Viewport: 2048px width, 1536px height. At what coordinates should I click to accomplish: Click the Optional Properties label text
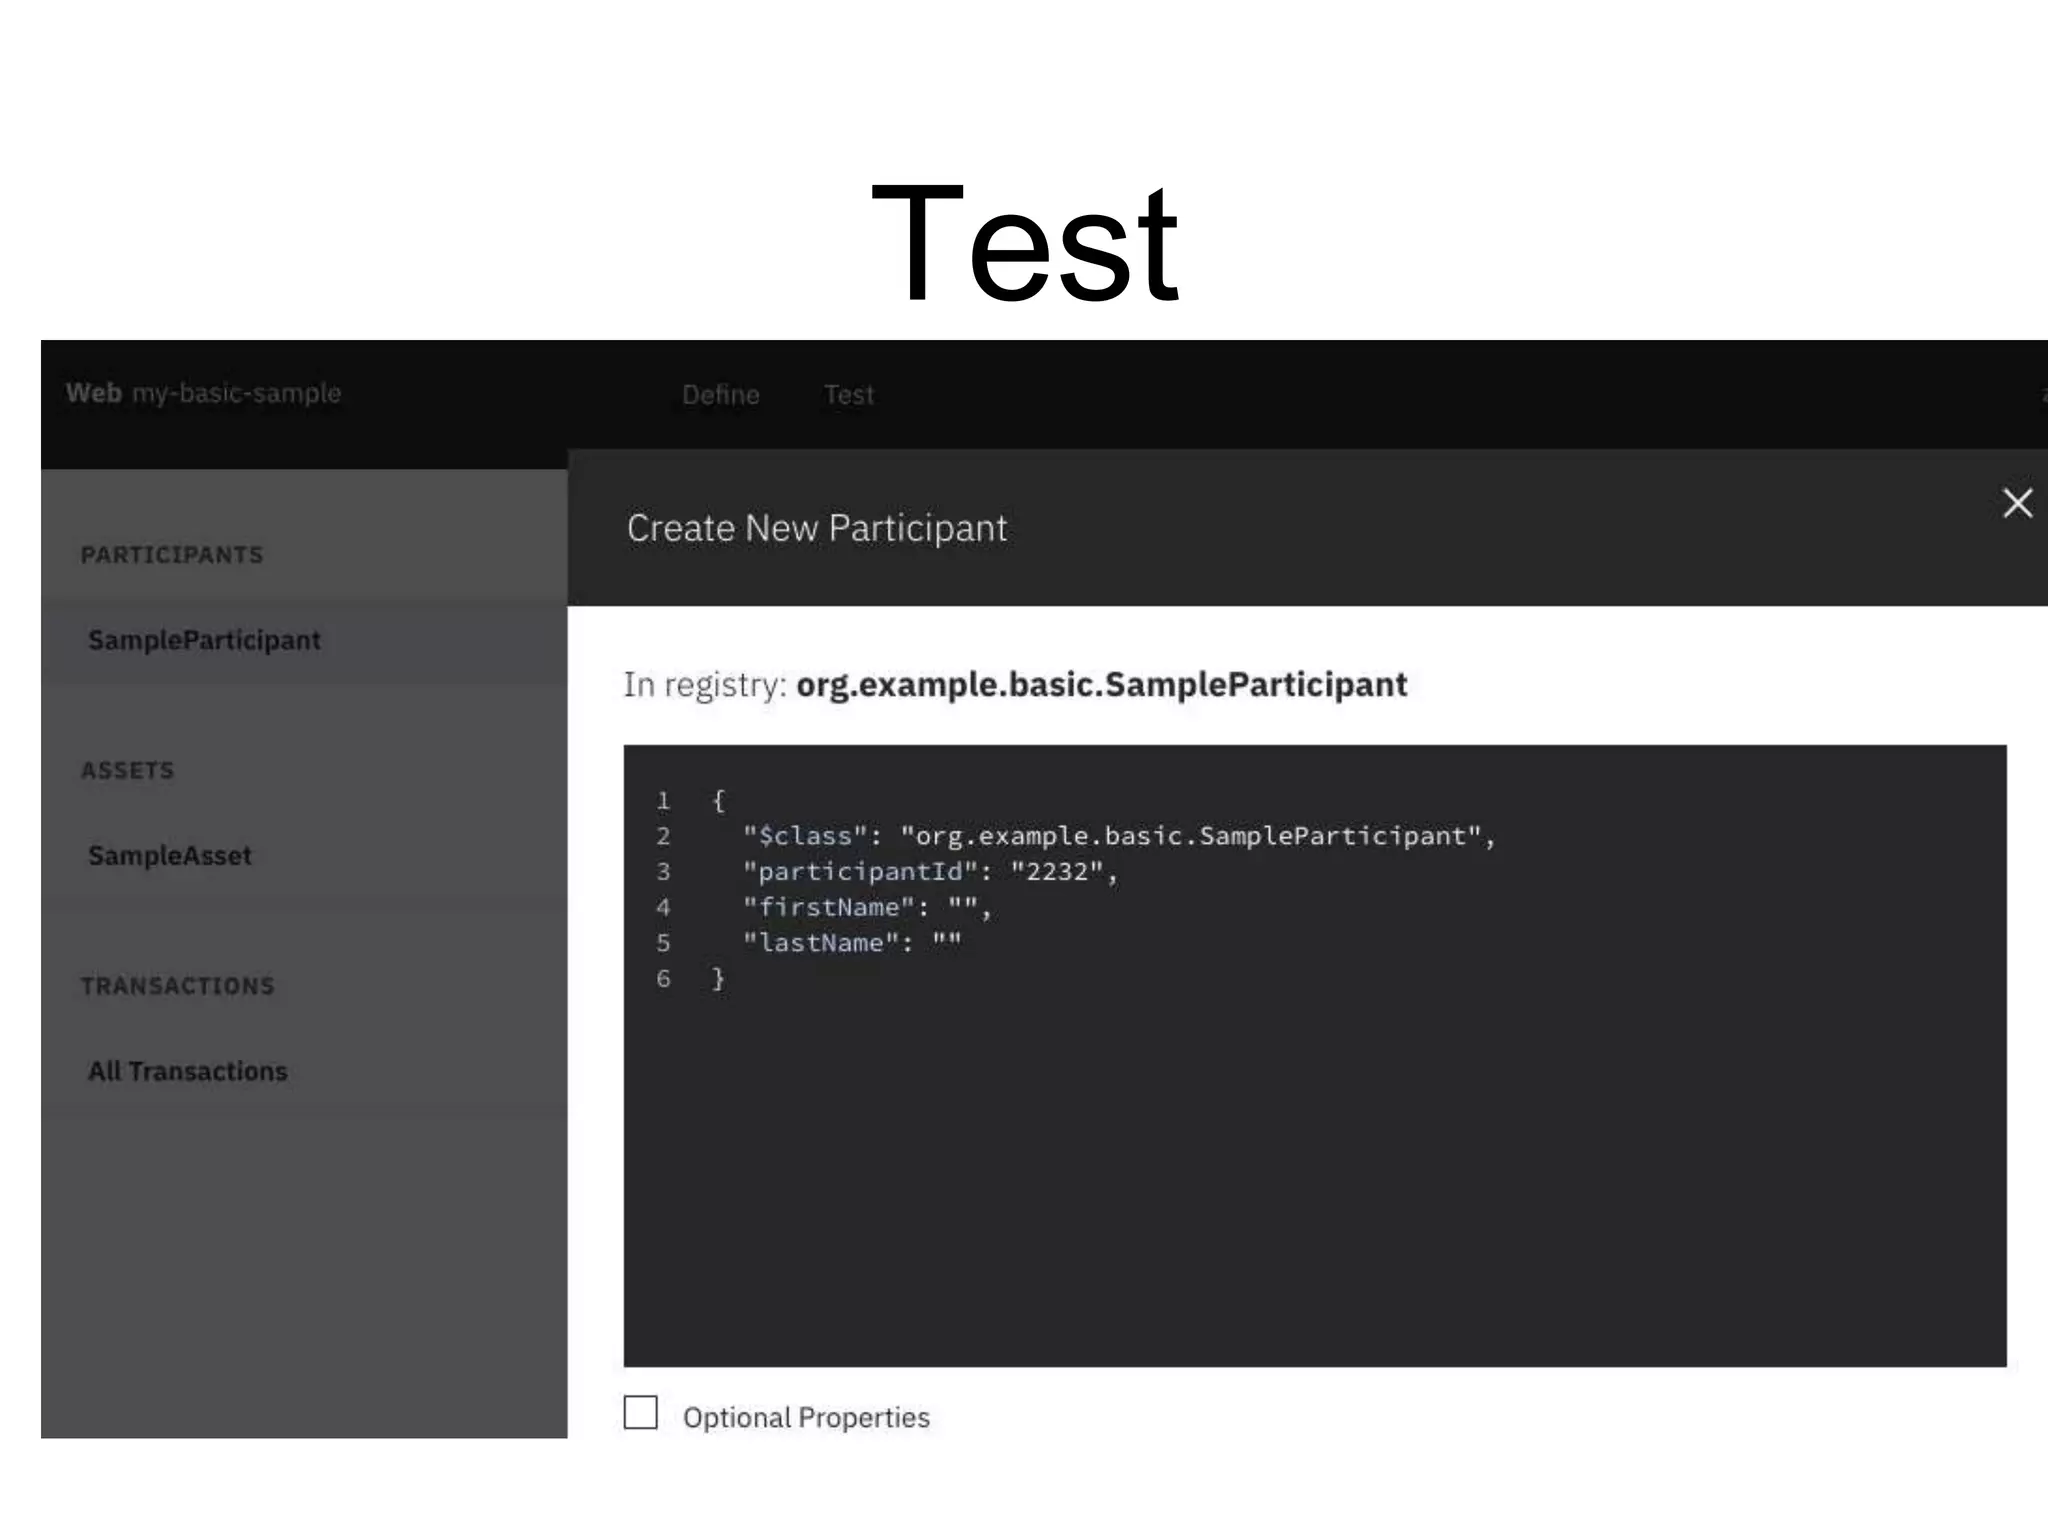[806, 1418]
